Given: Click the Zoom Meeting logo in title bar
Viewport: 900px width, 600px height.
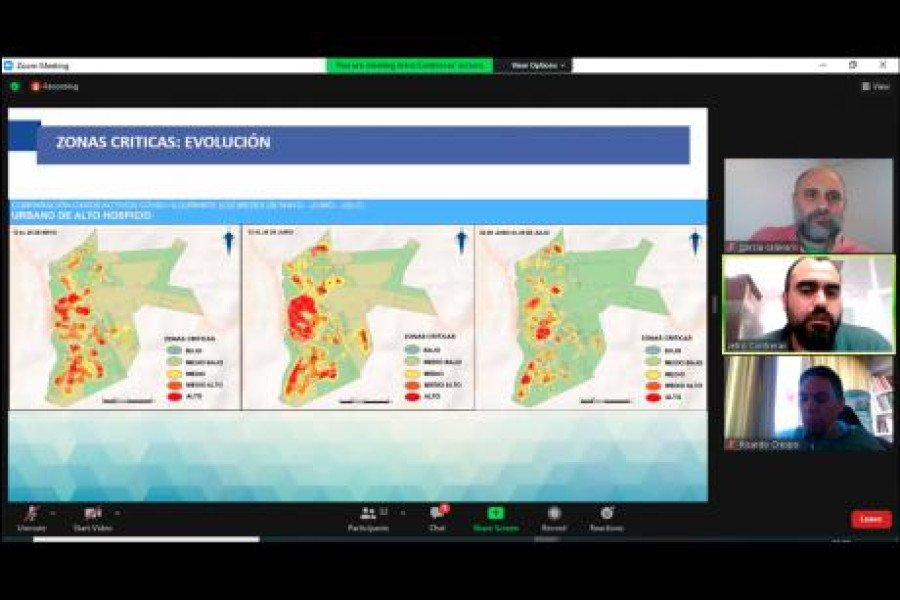Looking at the screenshot, I should pyautogui.click(x=9, y=65).
